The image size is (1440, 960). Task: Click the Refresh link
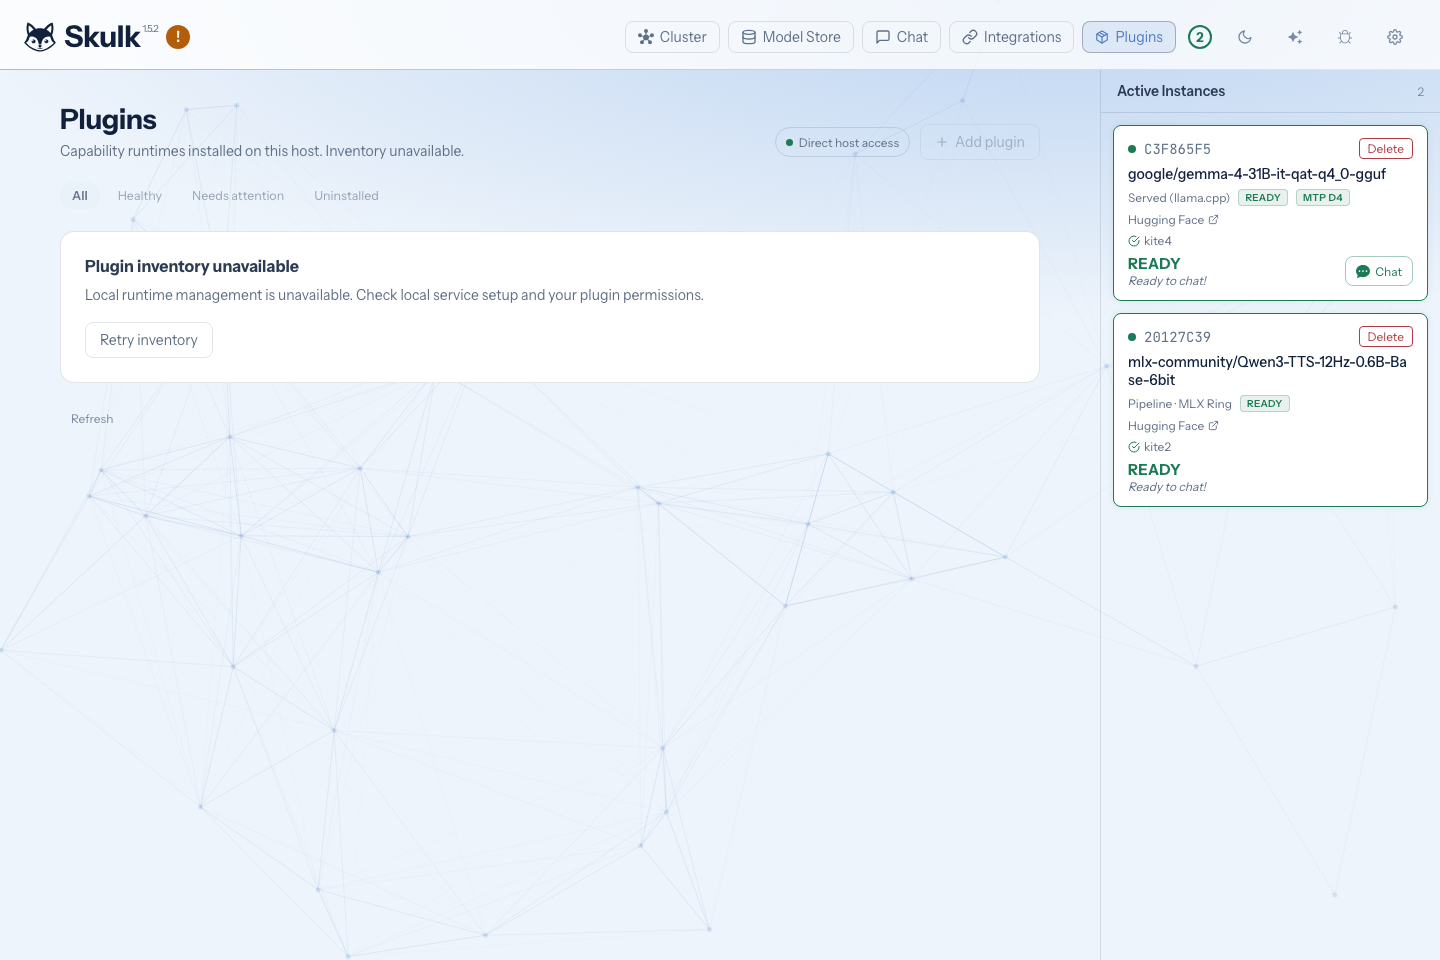point(92,419)
